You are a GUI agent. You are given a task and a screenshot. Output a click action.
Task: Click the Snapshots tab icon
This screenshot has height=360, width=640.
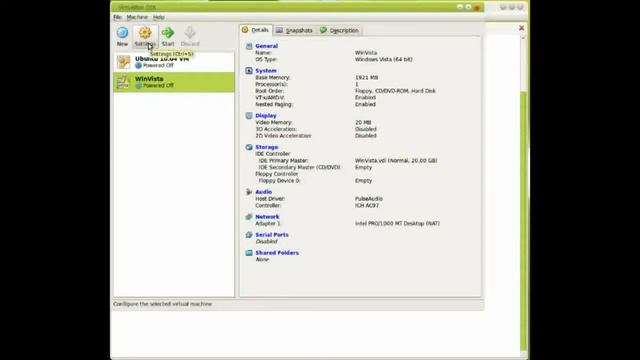(280, 30)
